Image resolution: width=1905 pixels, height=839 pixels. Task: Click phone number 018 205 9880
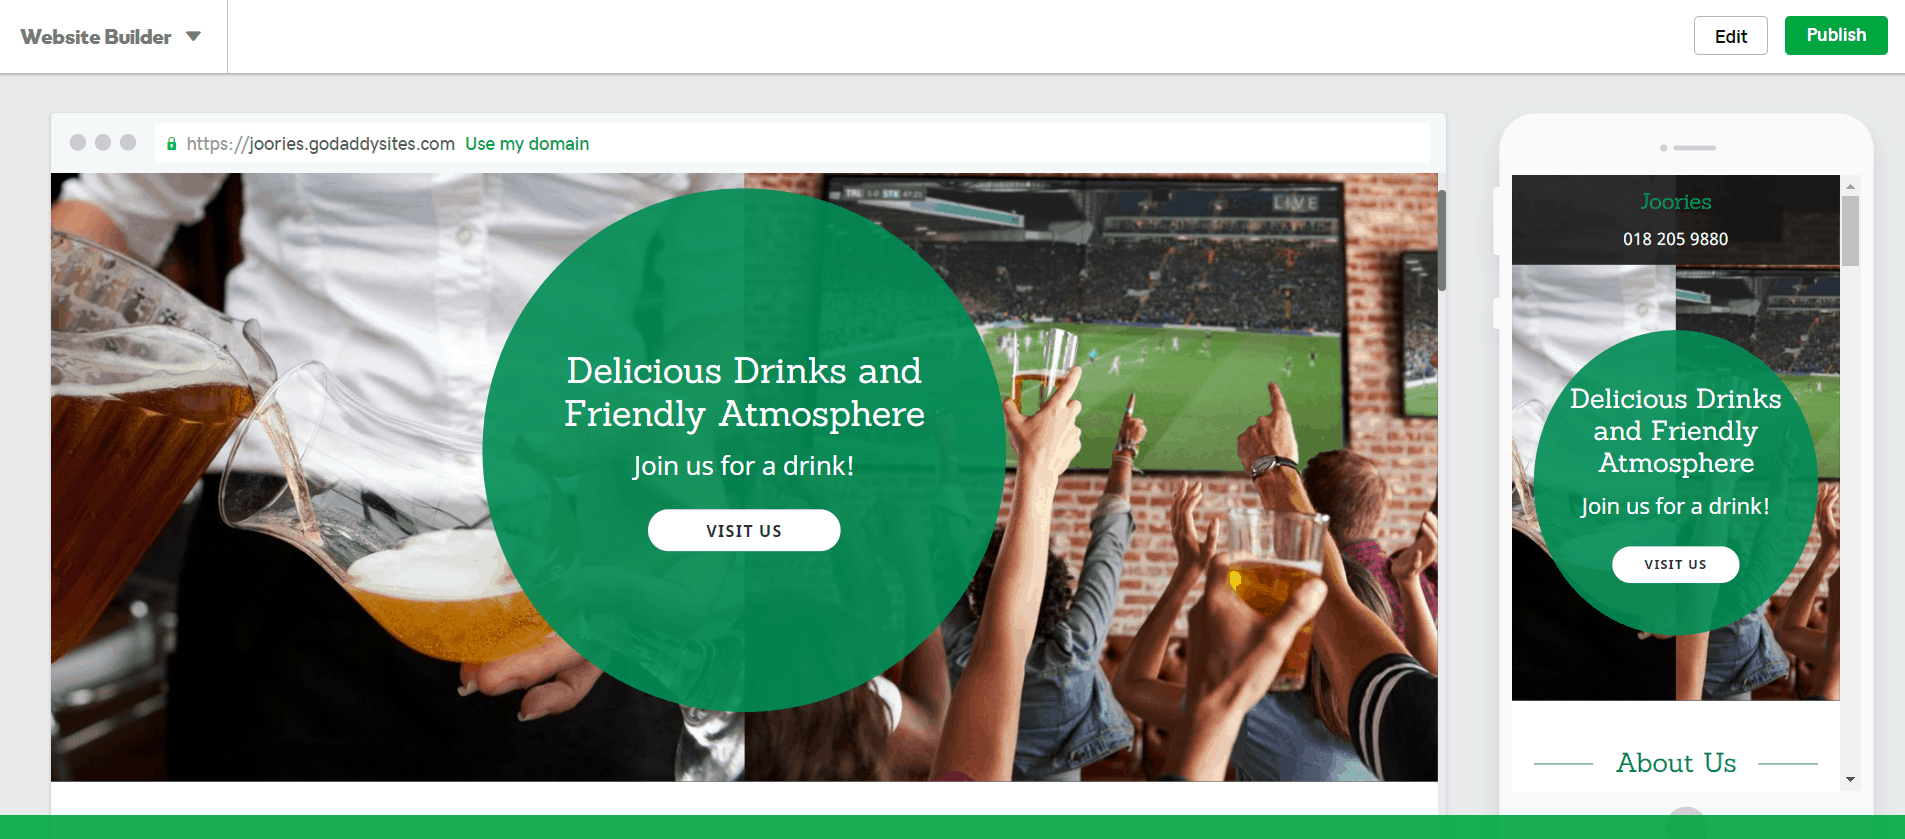coord(1675,239)
